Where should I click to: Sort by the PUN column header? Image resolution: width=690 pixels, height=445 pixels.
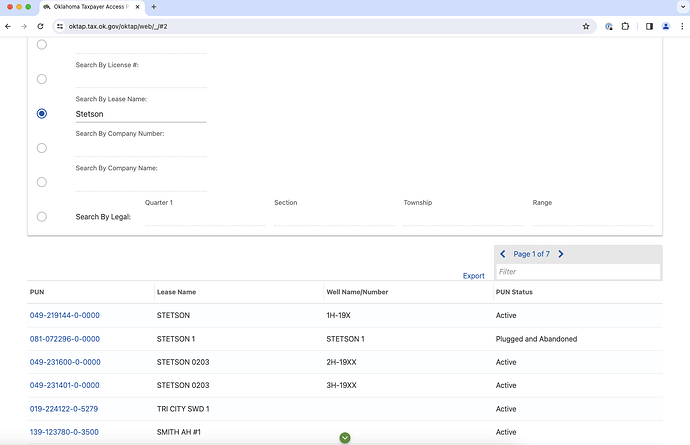coord(37,292)
